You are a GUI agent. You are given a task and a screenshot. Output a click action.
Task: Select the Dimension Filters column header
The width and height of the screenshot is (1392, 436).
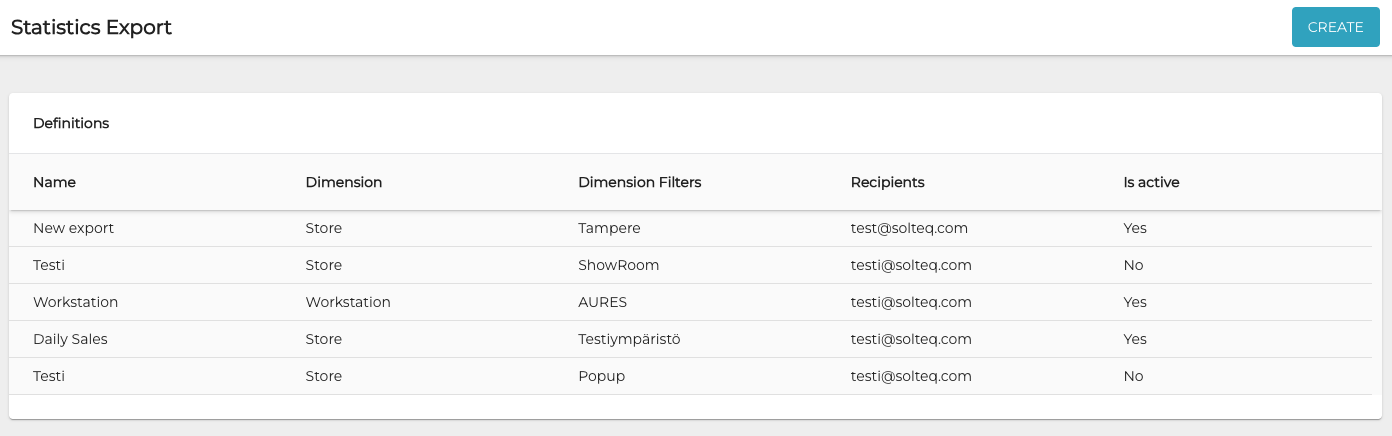click(x=639, y=182)
